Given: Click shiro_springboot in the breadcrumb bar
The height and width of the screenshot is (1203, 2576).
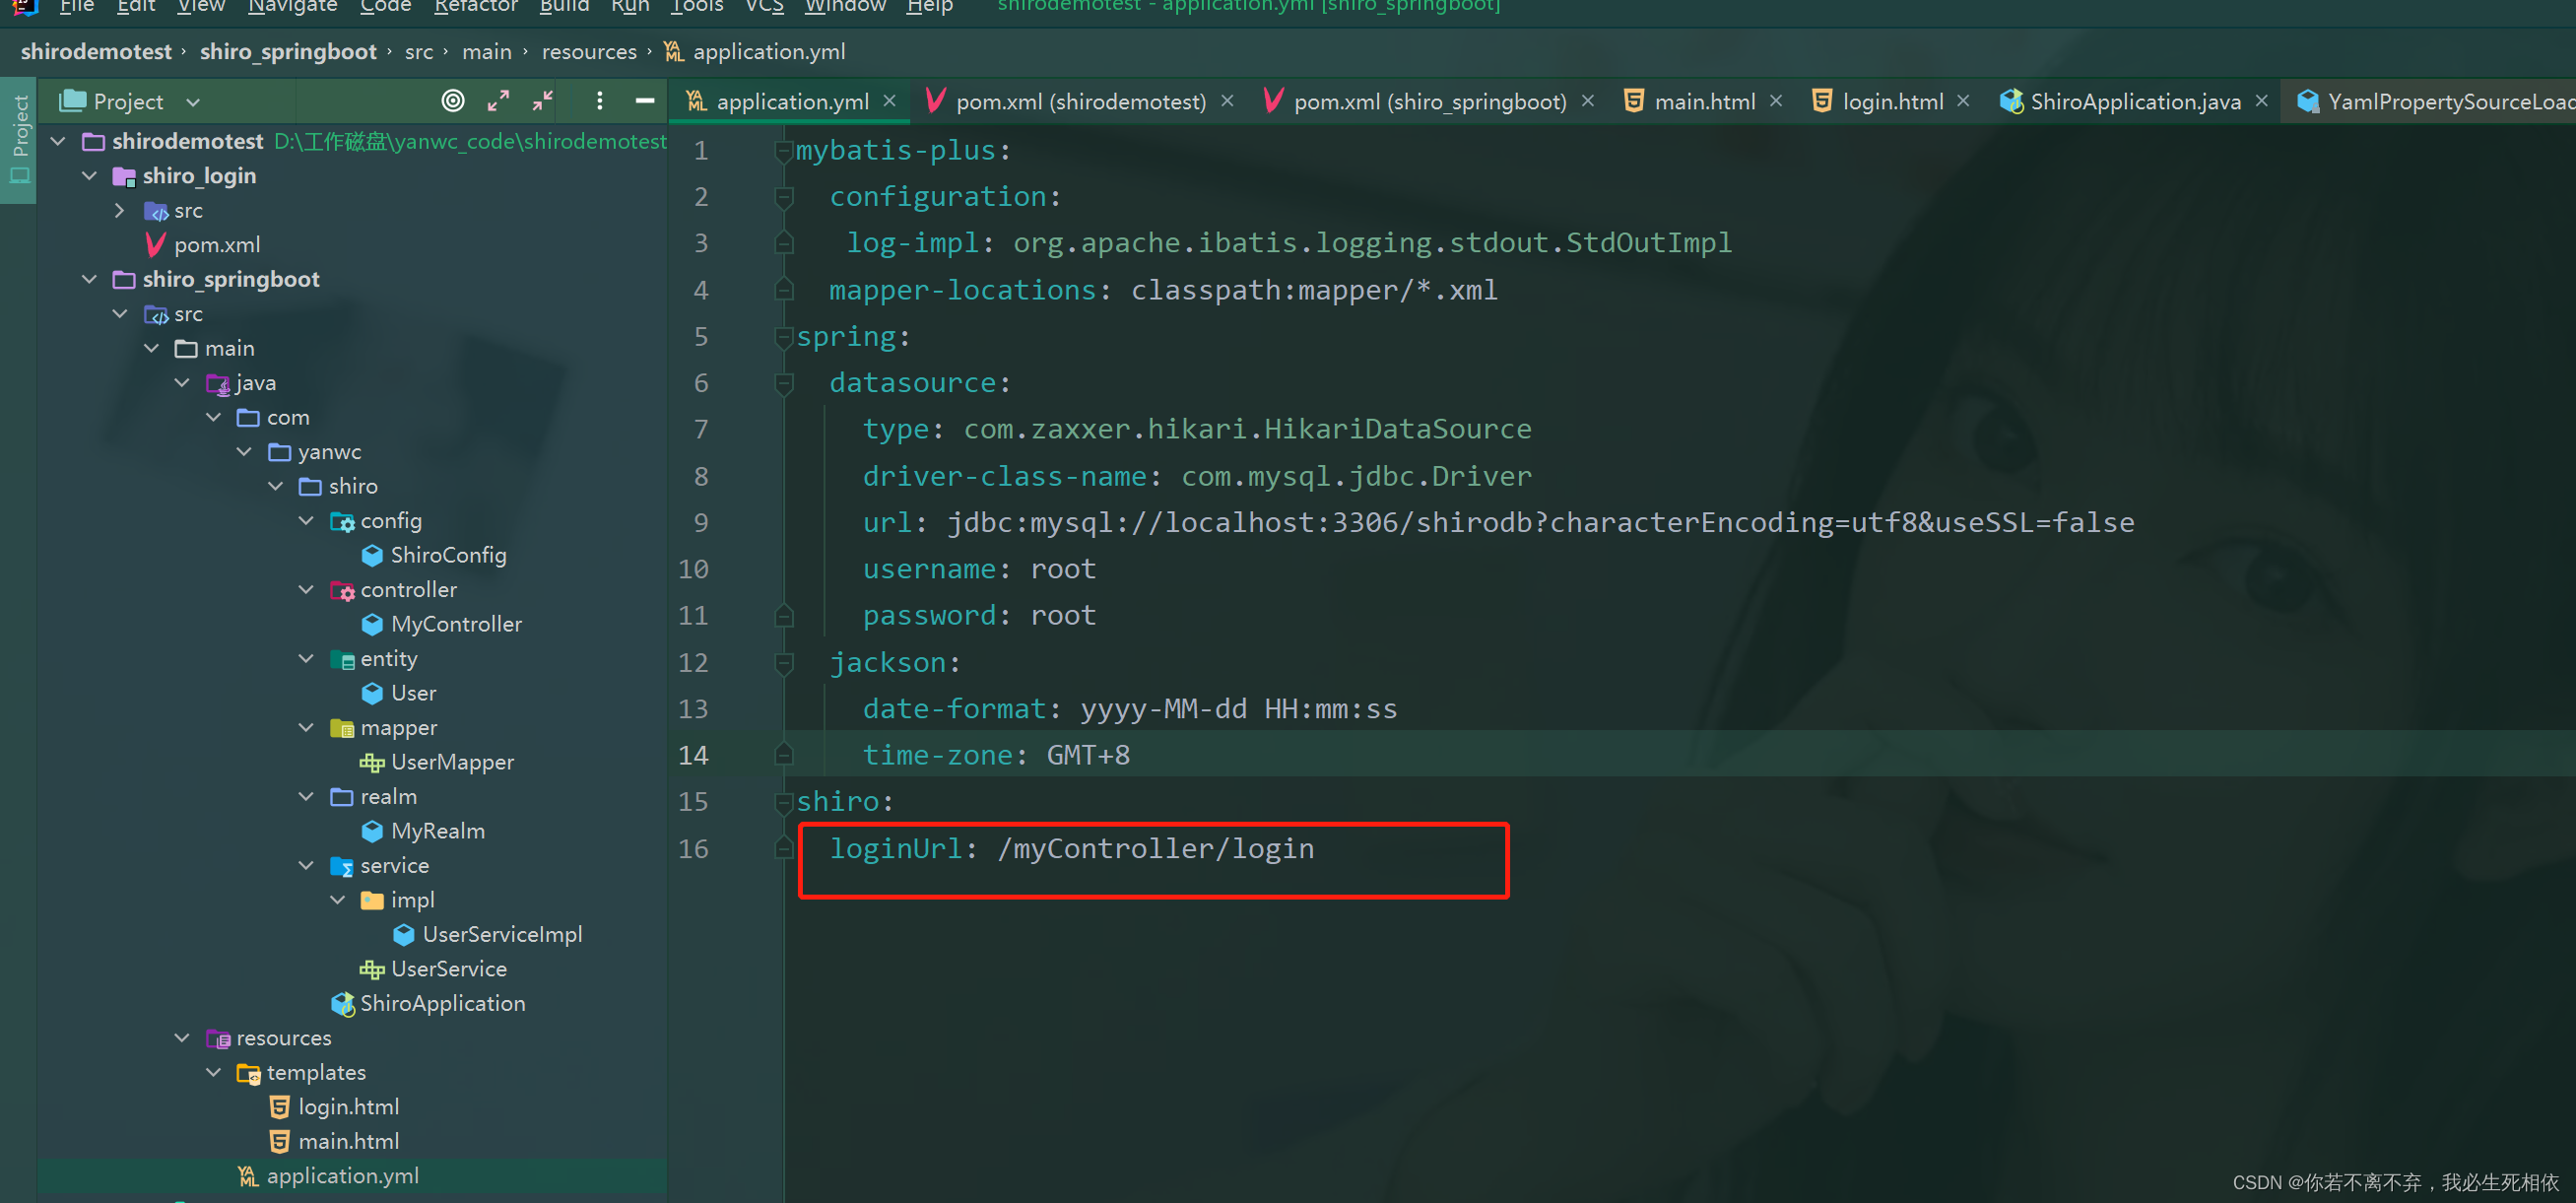Looking at the screenshot, I should (288, 52).
